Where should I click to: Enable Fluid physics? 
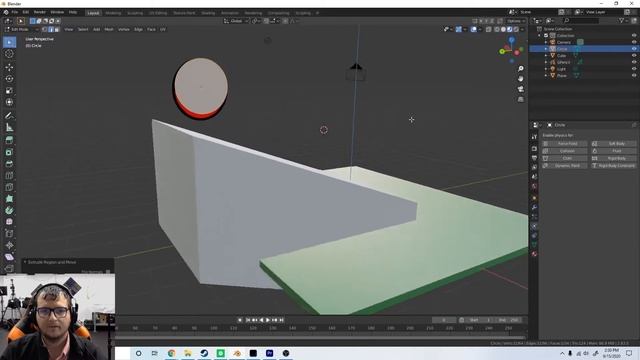[x=614, y=151]
